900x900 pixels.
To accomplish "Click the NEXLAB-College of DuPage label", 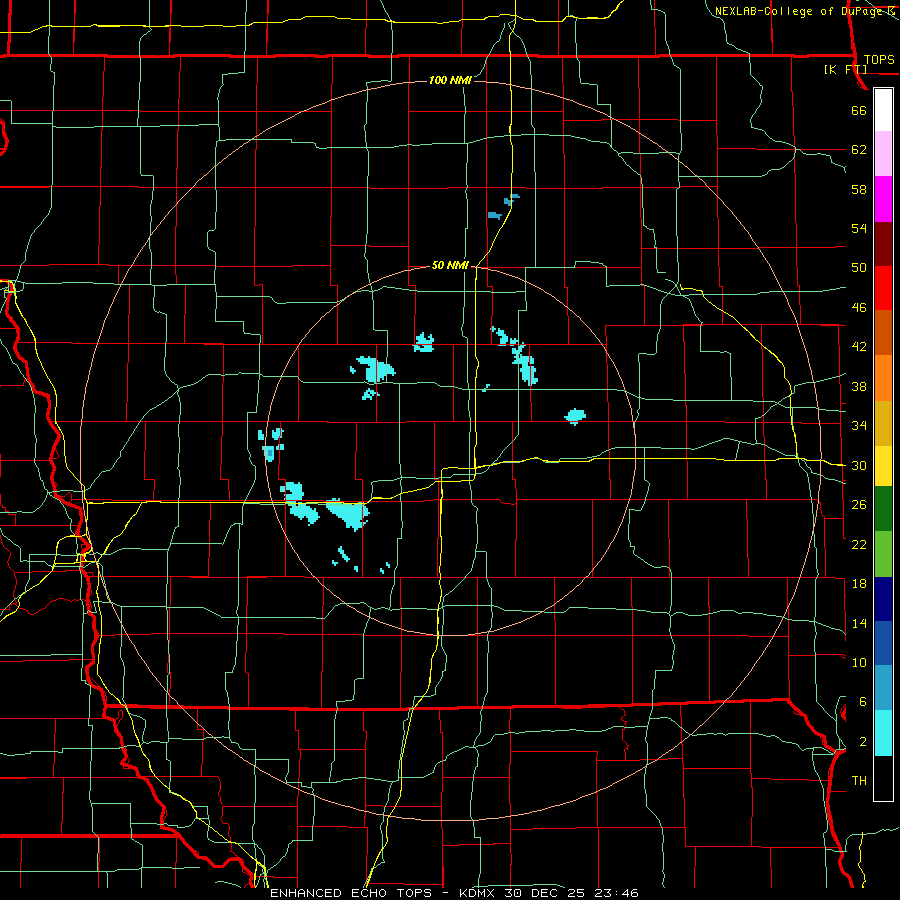I will click(800, 11).
